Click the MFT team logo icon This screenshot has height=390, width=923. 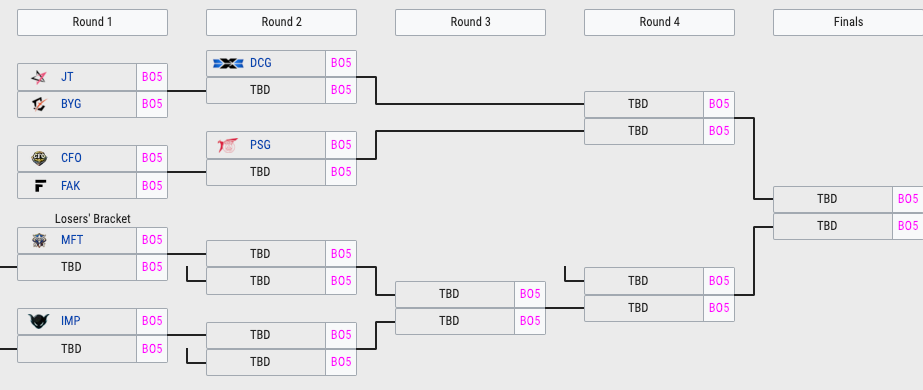[x=39, y=240]
